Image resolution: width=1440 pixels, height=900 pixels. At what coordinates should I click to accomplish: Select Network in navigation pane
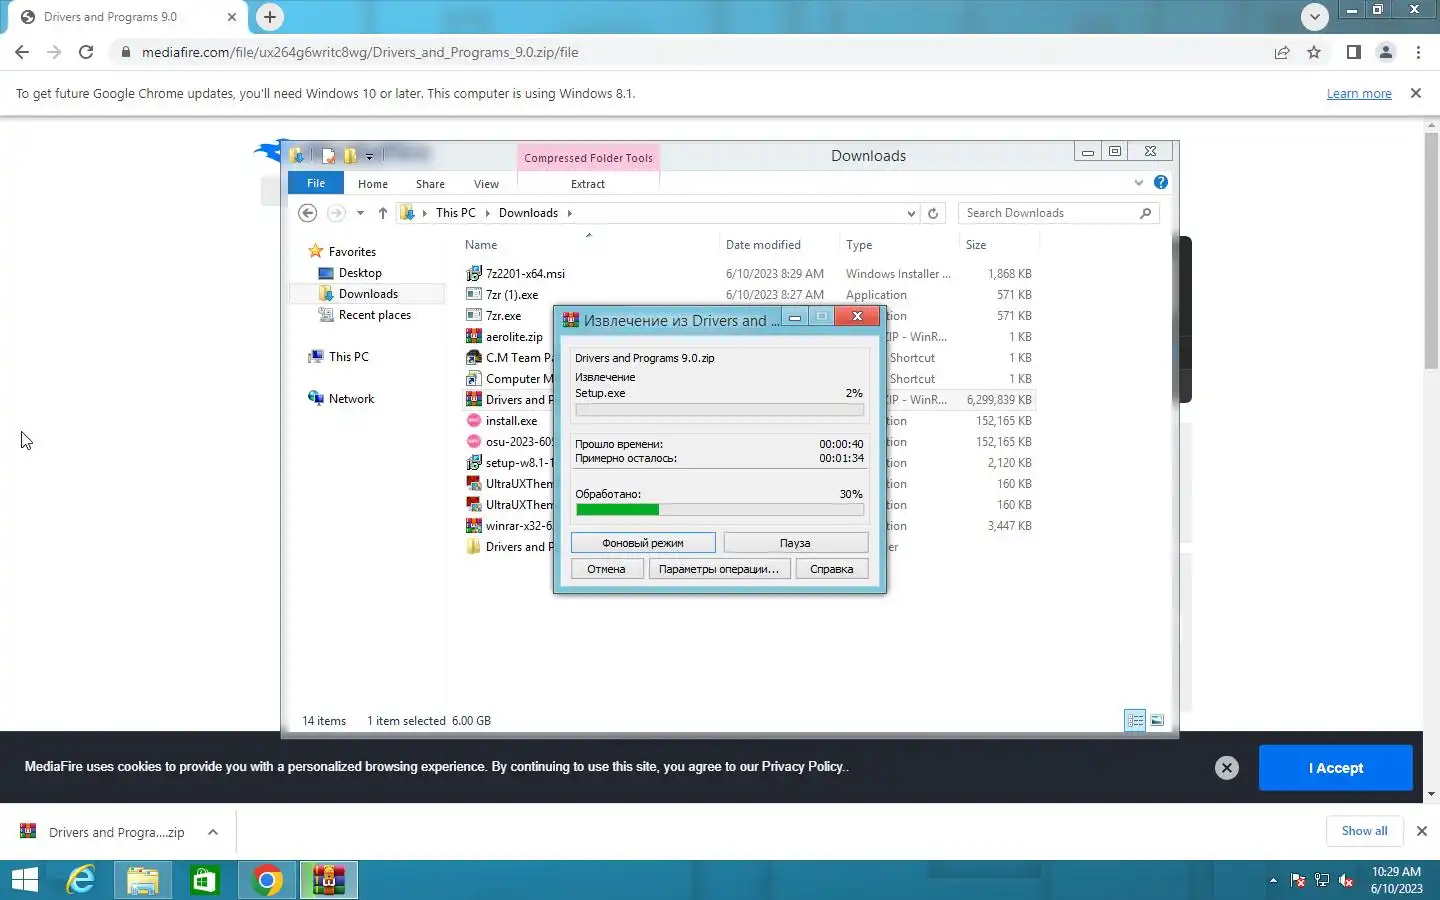[351, 399]
